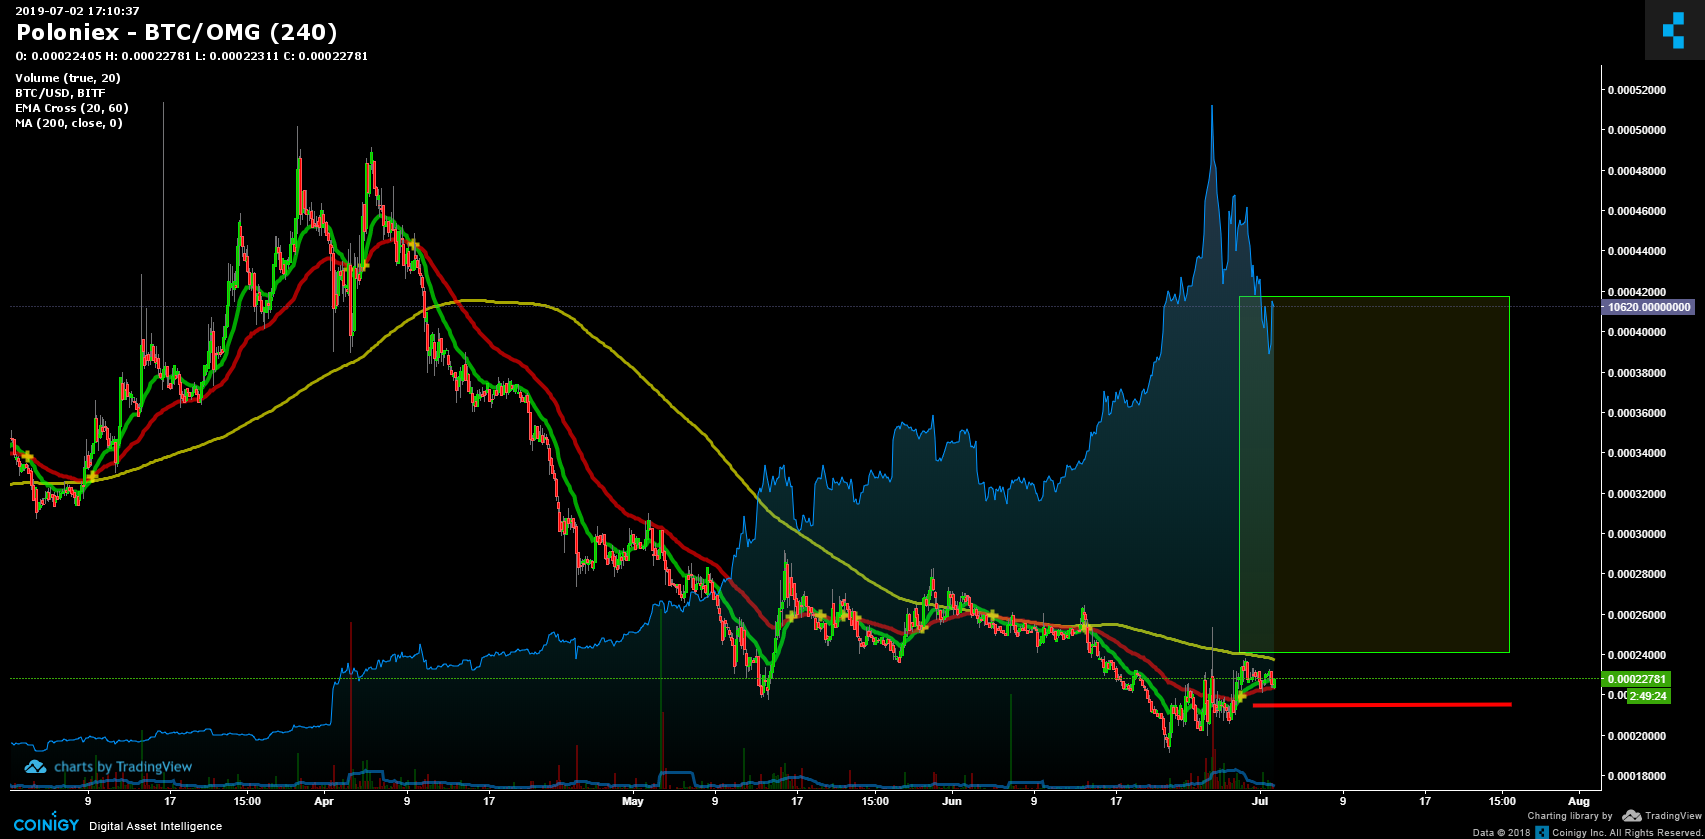Click the 'Aug' label on the time axis
1705x839 pixels.
point(1579,801)
